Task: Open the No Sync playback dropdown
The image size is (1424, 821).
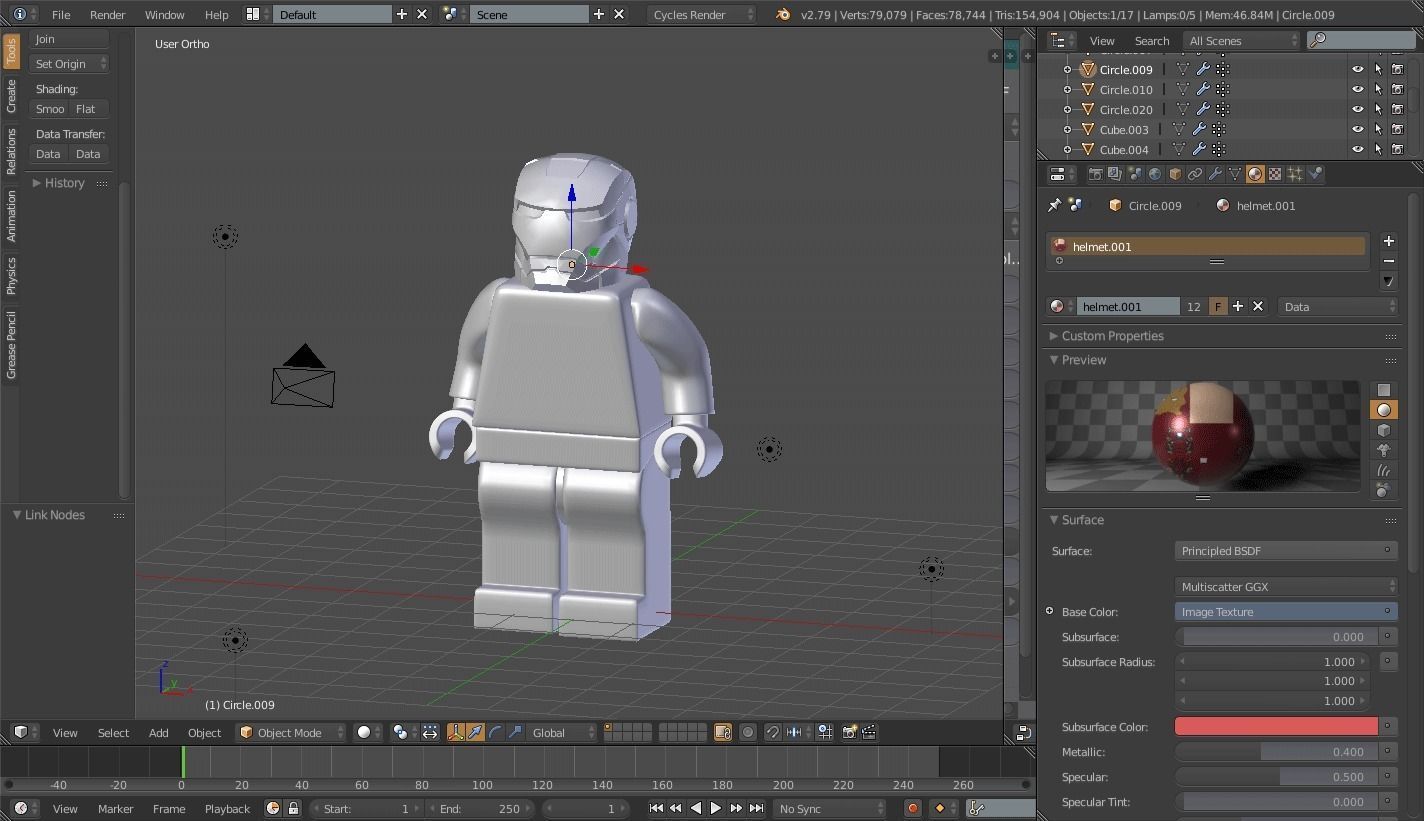Action: (x=829, y=808)
